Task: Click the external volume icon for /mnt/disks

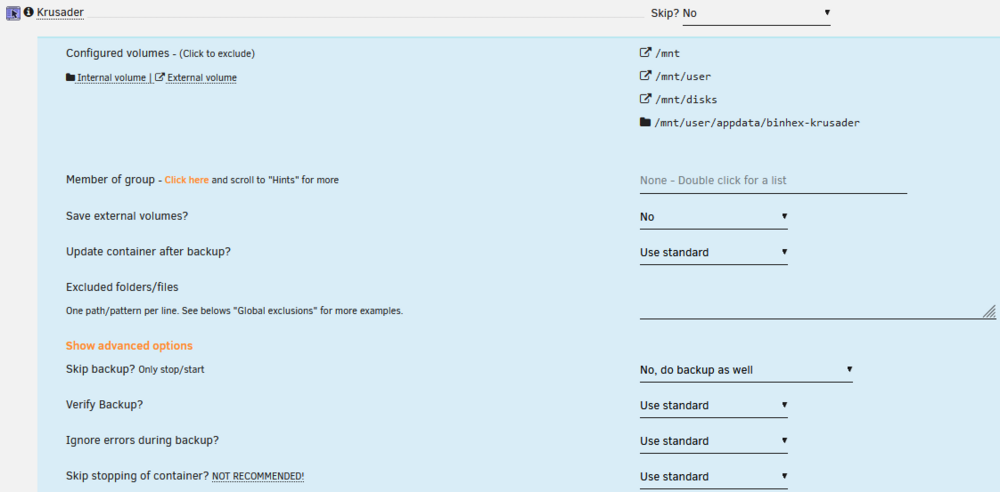Action: coord(645,99)
